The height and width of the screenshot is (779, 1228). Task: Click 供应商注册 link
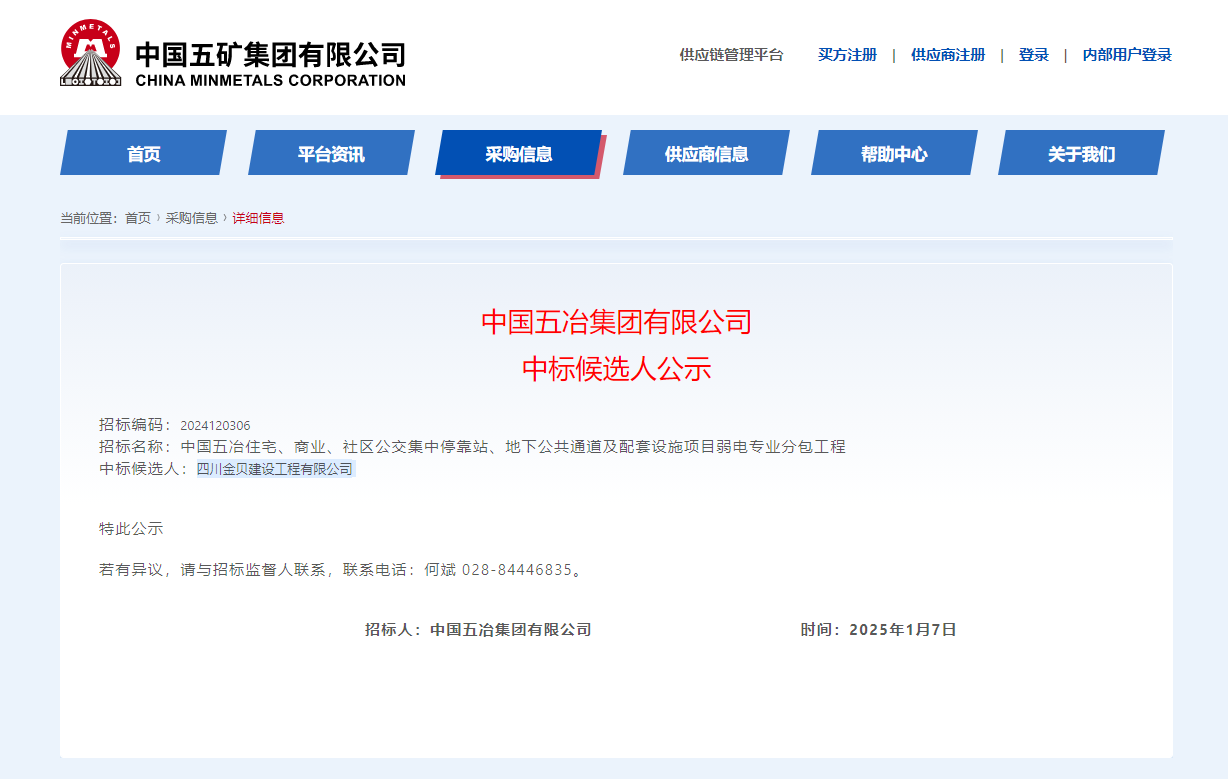tap(948, 55)
